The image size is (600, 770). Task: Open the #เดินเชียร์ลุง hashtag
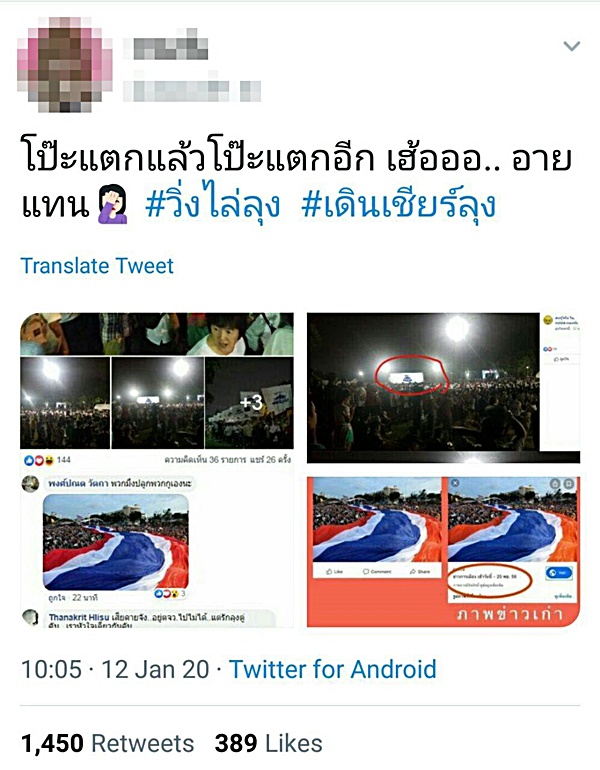pos(398,205)
